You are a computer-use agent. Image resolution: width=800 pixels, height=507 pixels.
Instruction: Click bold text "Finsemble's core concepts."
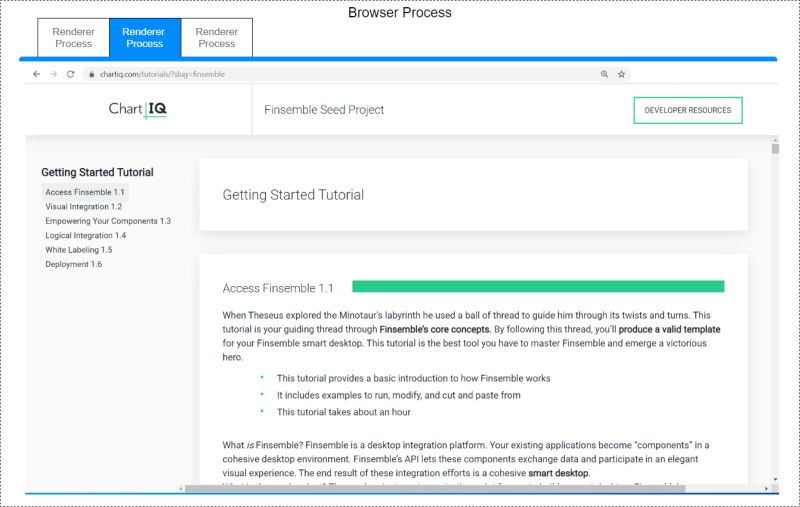(435, 329)
